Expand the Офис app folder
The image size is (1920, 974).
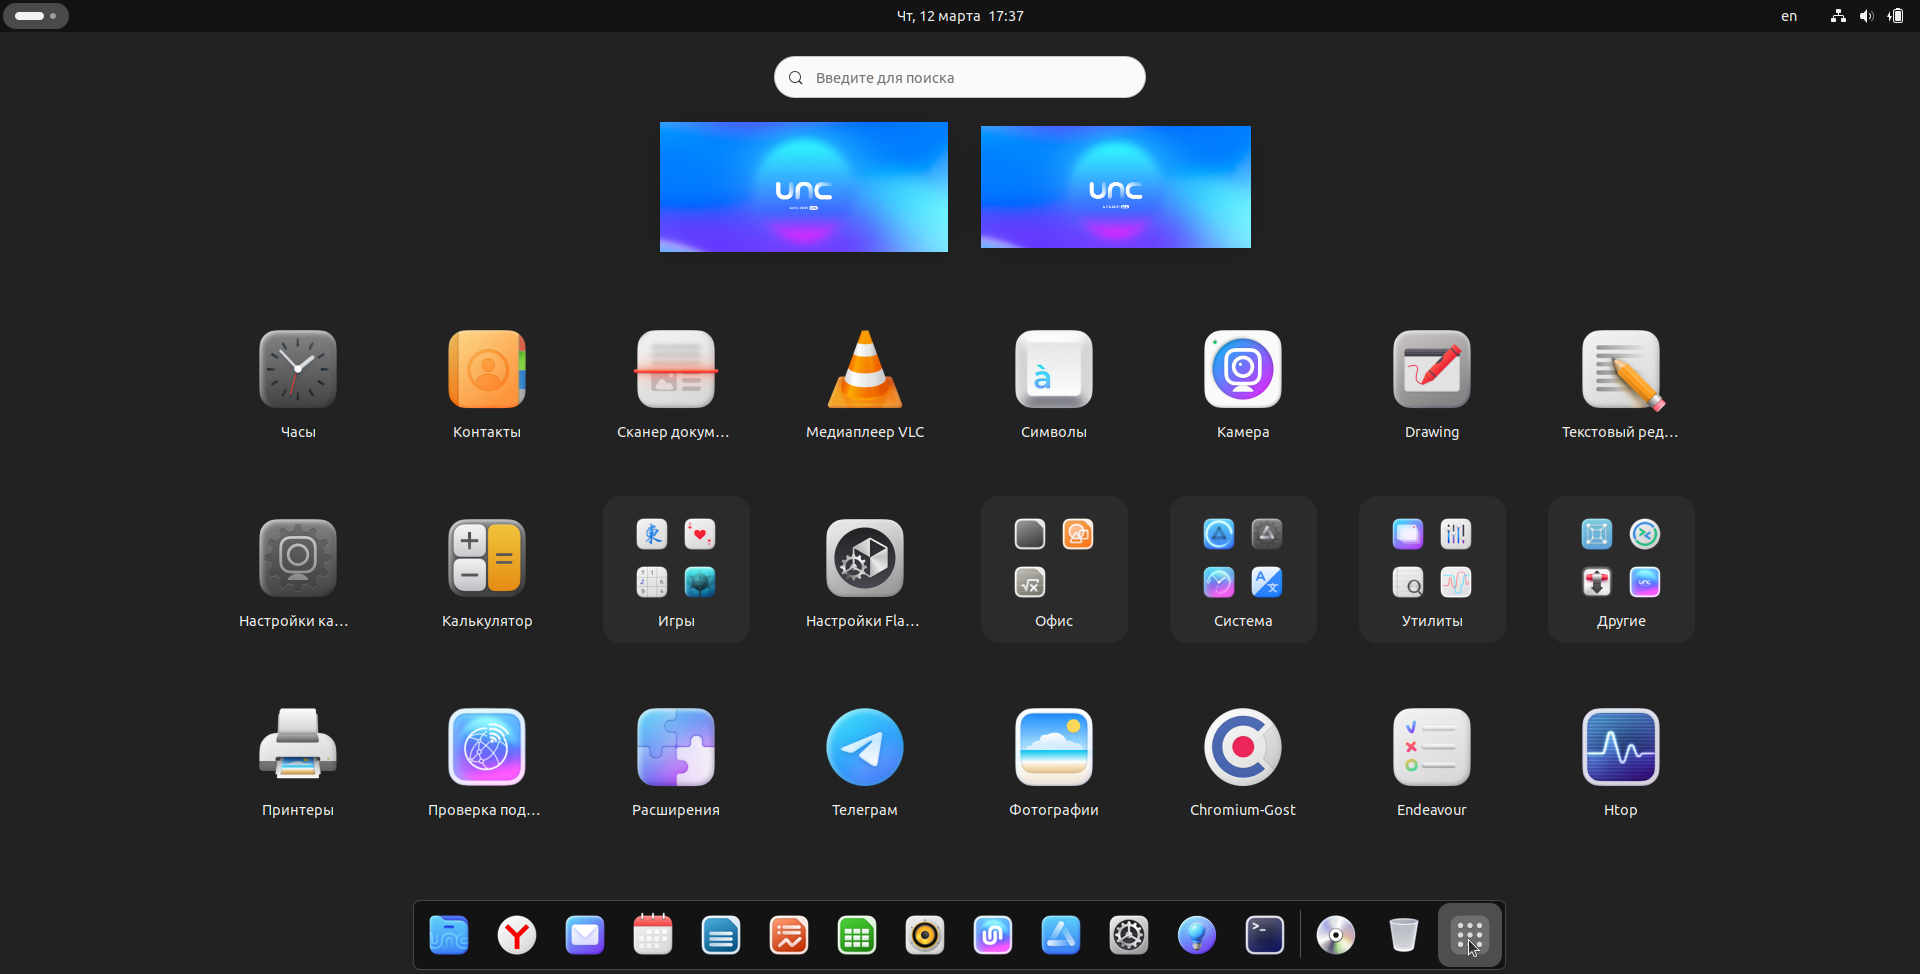pyautogui.click(x=1053, y=569)
